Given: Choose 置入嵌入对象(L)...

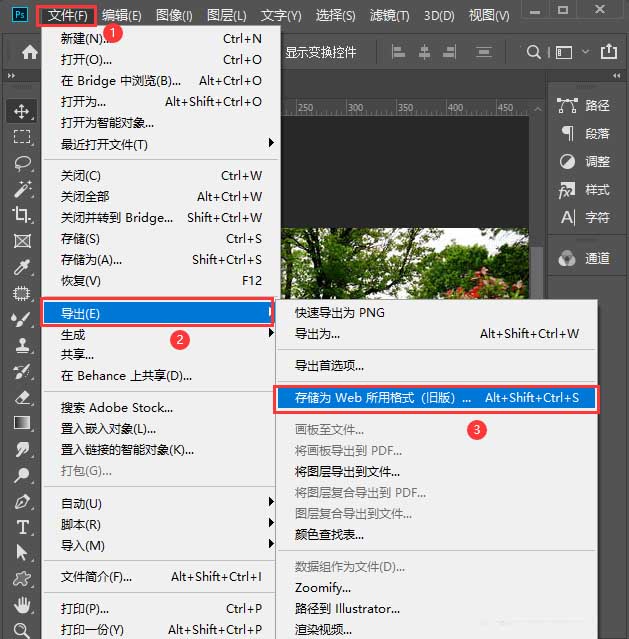Looking at the screenshot, I should point(159,428).
